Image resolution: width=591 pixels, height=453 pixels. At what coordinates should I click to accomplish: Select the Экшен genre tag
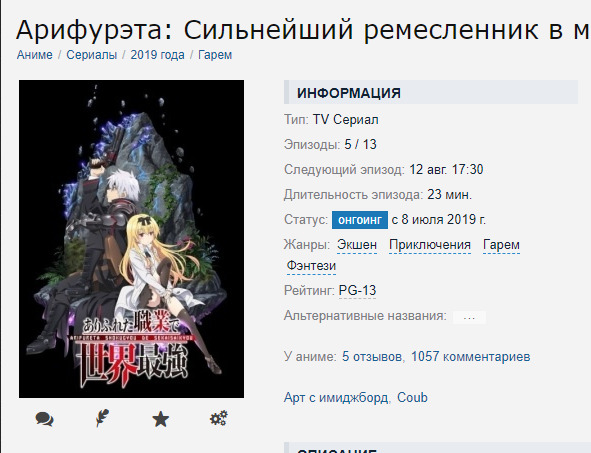coord(357,245)
